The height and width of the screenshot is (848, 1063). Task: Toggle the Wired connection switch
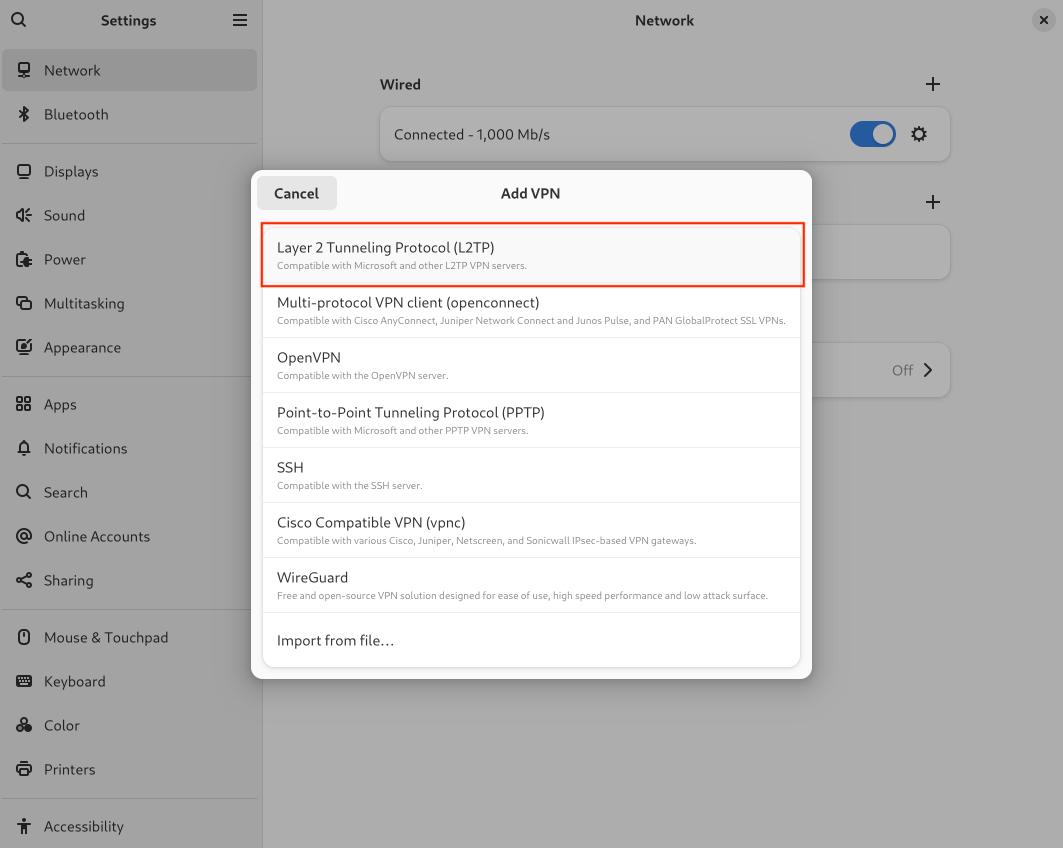click(x=873, y=134)
